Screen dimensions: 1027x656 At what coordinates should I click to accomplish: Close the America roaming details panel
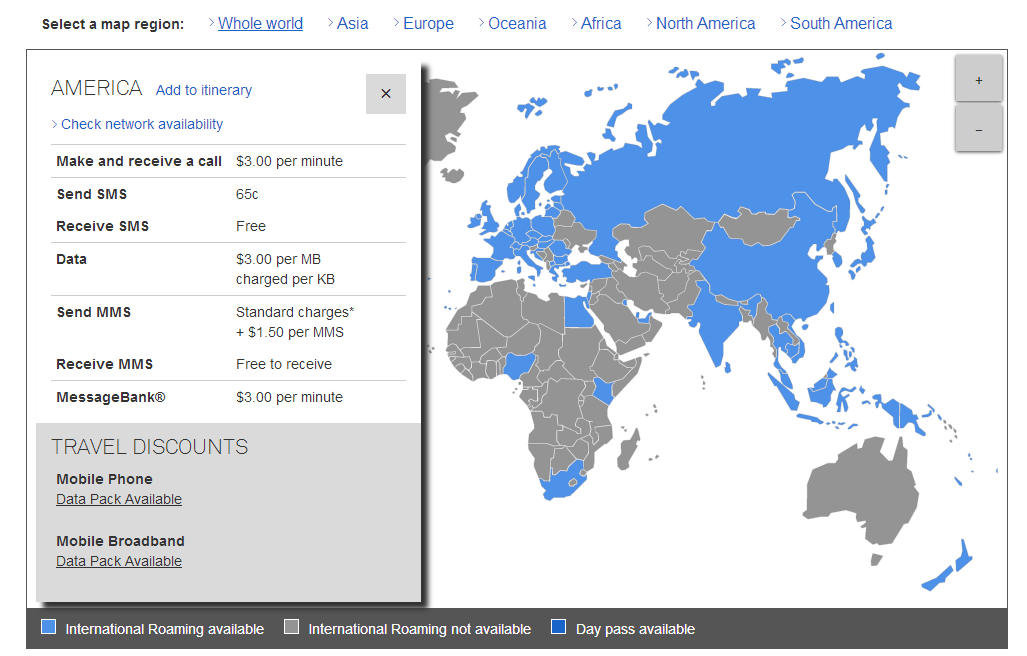tap(386, 94)
